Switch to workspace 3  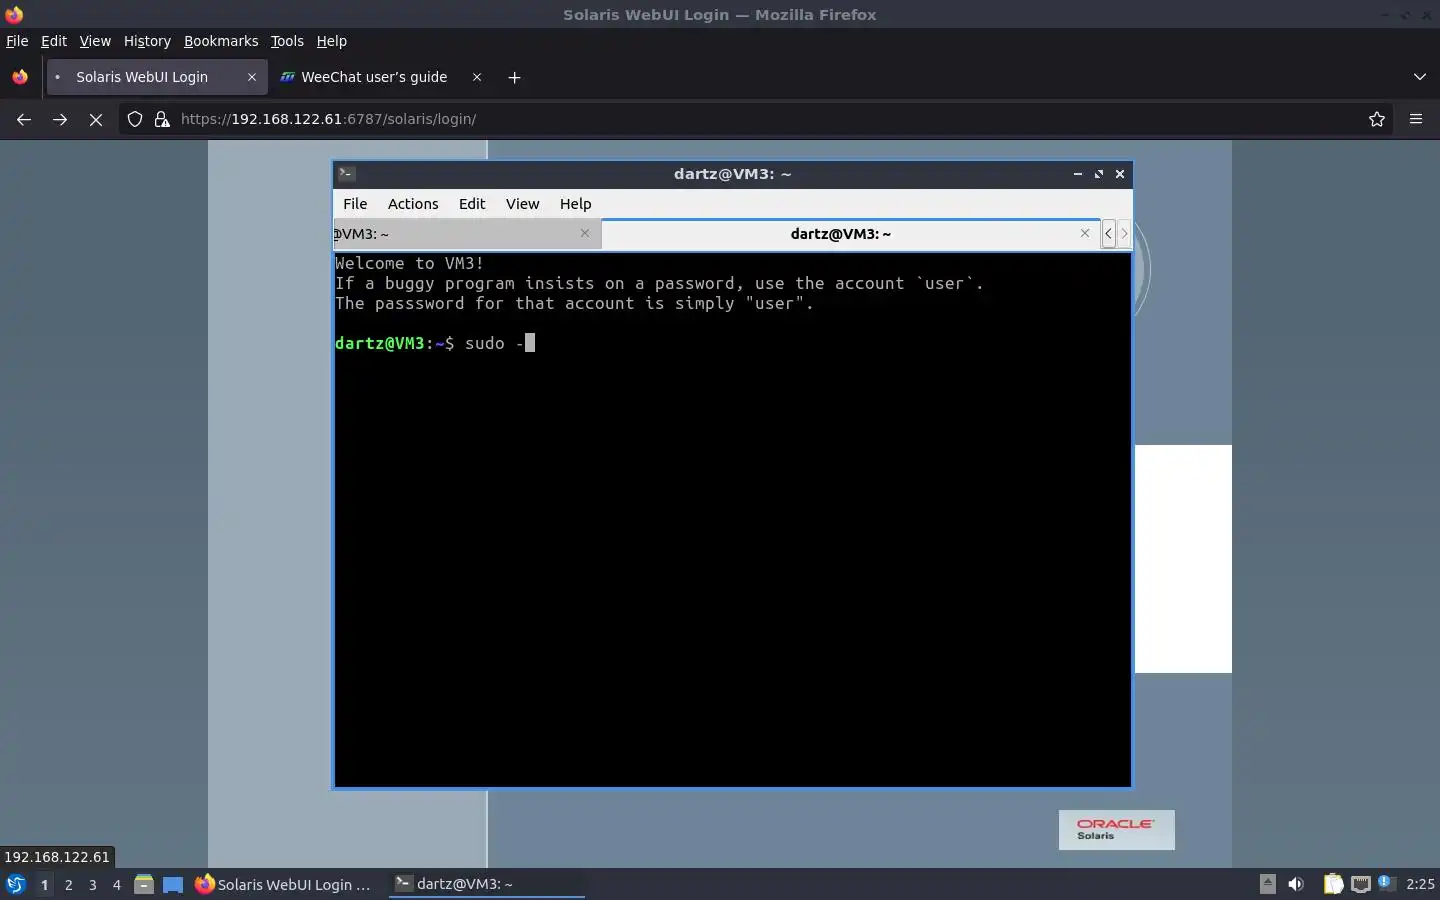(92, 884)
